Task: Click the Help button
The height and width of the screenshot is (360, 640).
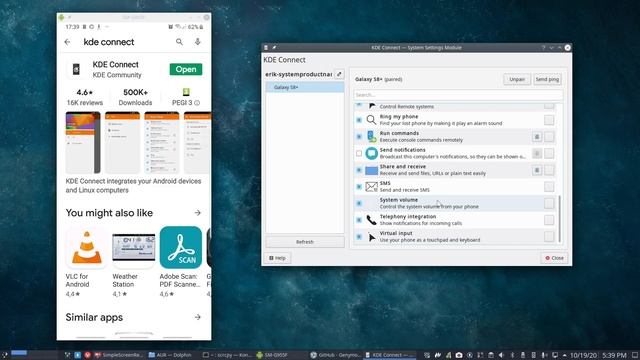Action: click(277, 258)
